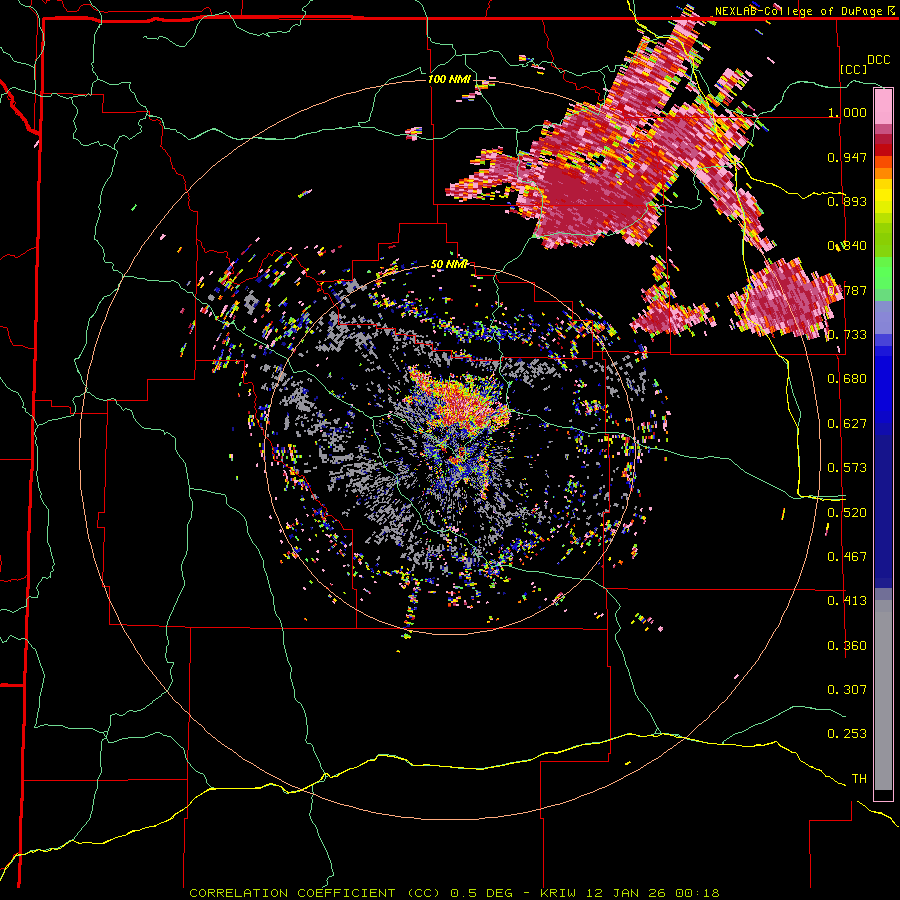Click the Correlation Coefficient caption at bottom
900x900 pixels.
(x=454, y=893)
